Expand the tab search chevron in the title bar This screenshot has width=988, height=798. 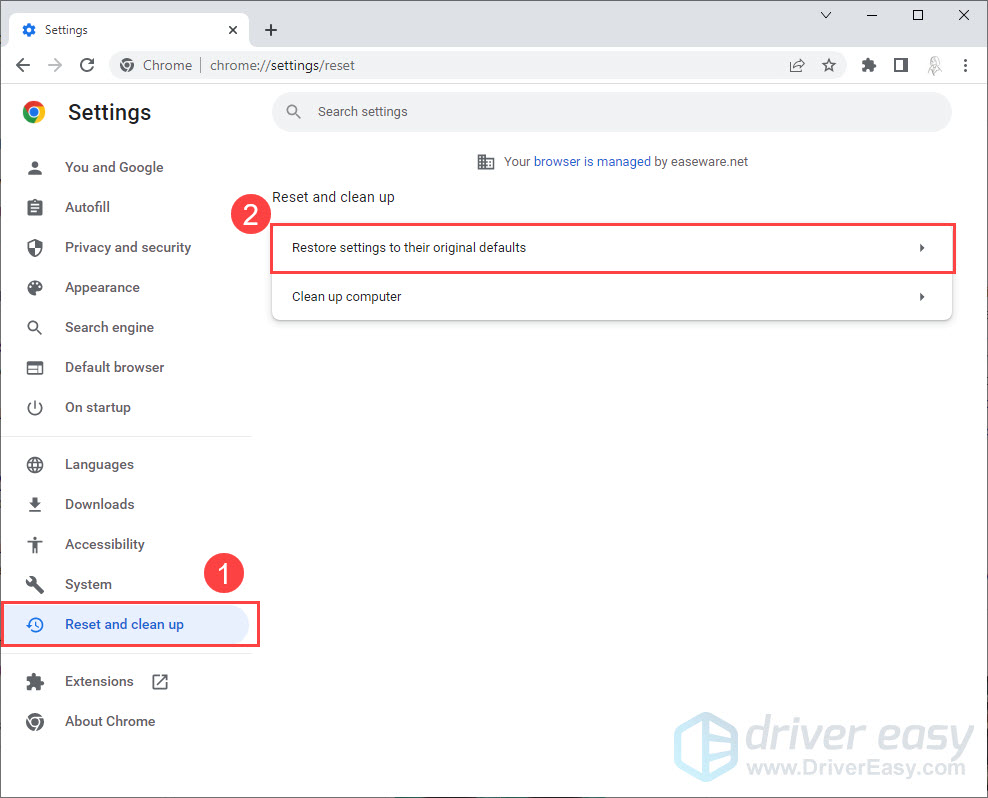tap(826, 15)
